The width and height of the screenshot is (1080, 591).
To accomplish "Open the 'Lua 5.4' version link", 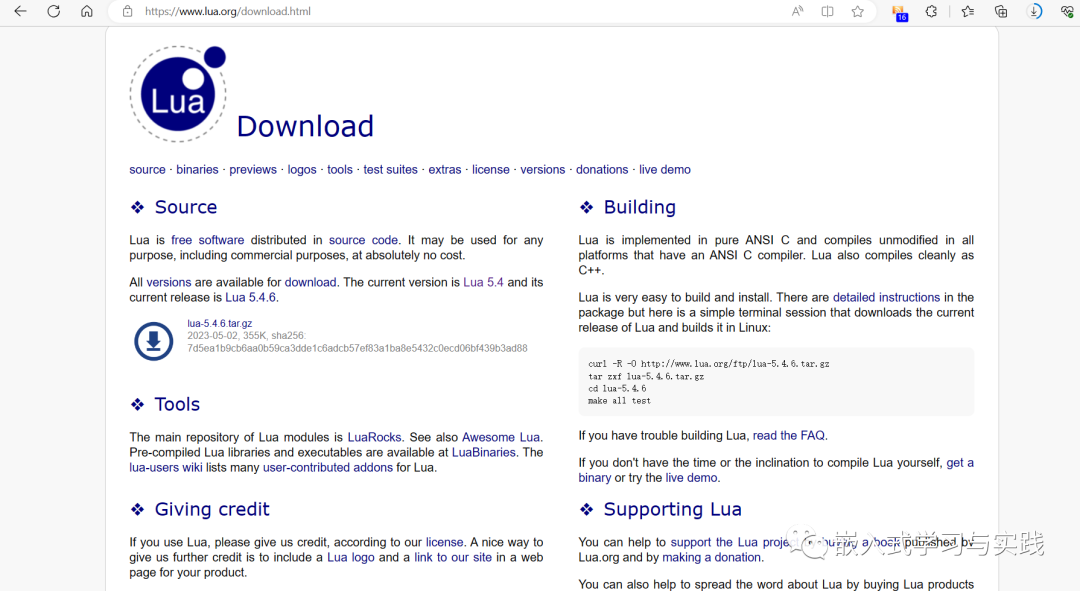I will [x=483, y=282].
